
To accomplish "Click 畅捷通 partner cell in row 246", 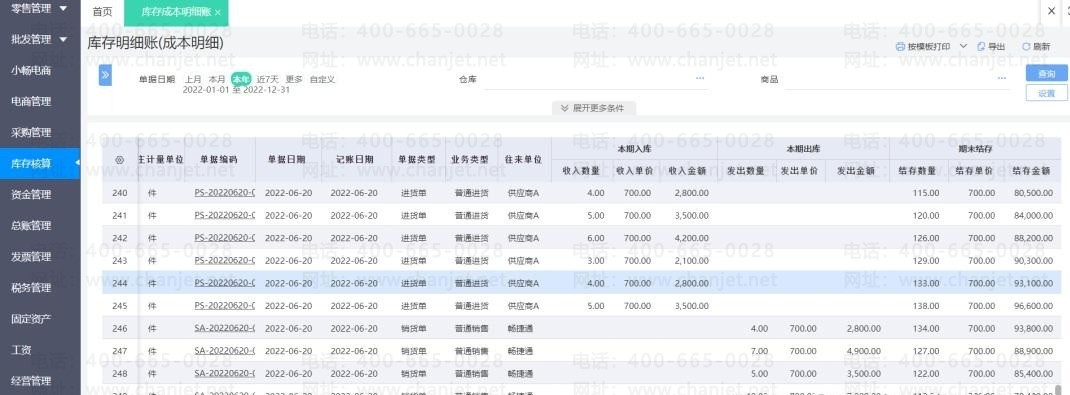I will pyautogui.click(x=521, y=328).
